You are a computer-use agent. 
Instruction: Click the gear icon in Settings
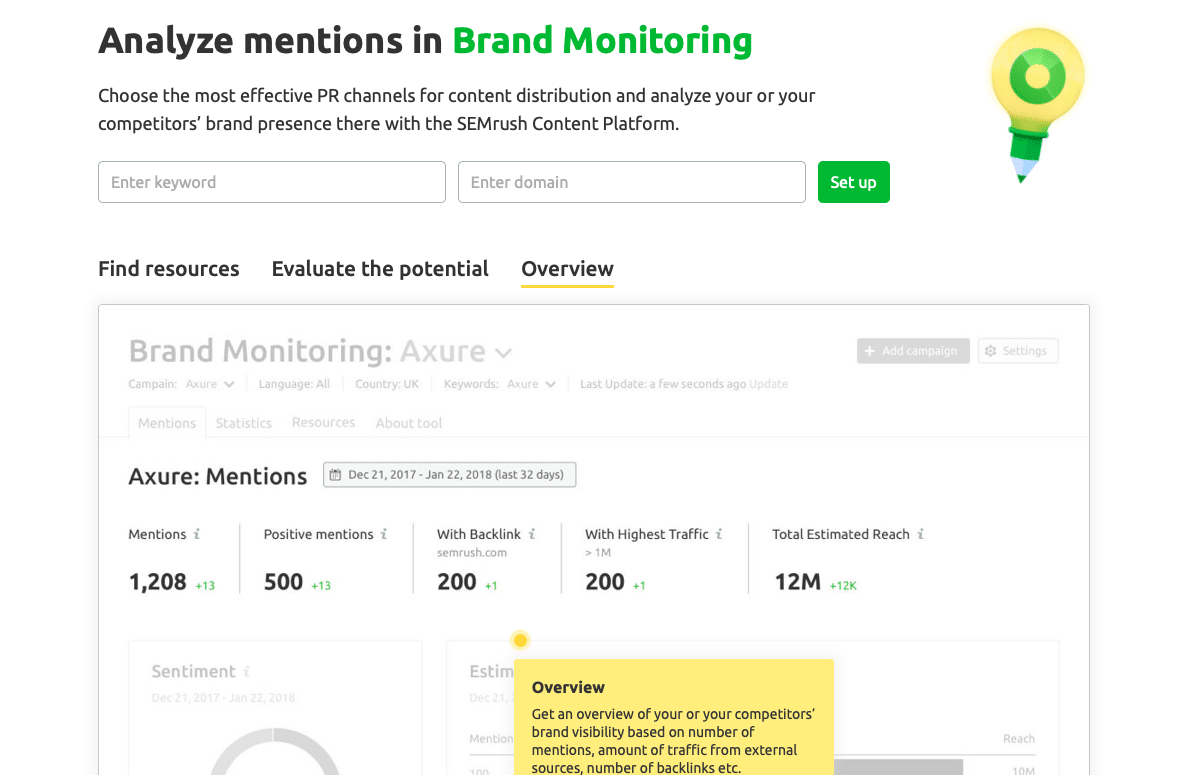990,351
